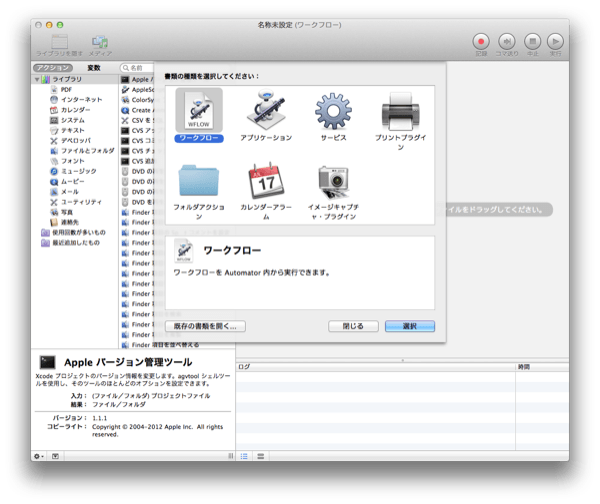Pick the イメージキャプチャ・プラグイン camera icon

[333, 182]
